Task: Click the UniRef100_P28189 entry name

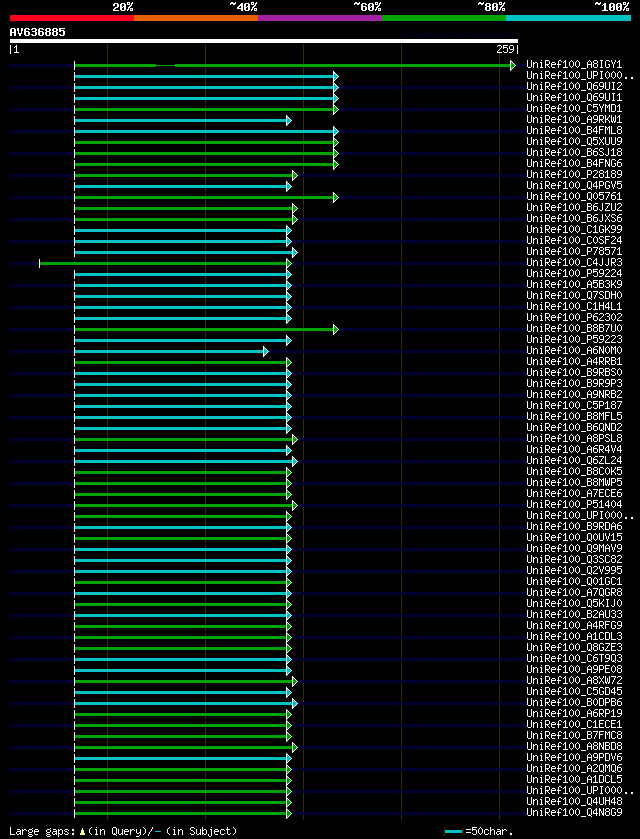Action: click(574, 174)
